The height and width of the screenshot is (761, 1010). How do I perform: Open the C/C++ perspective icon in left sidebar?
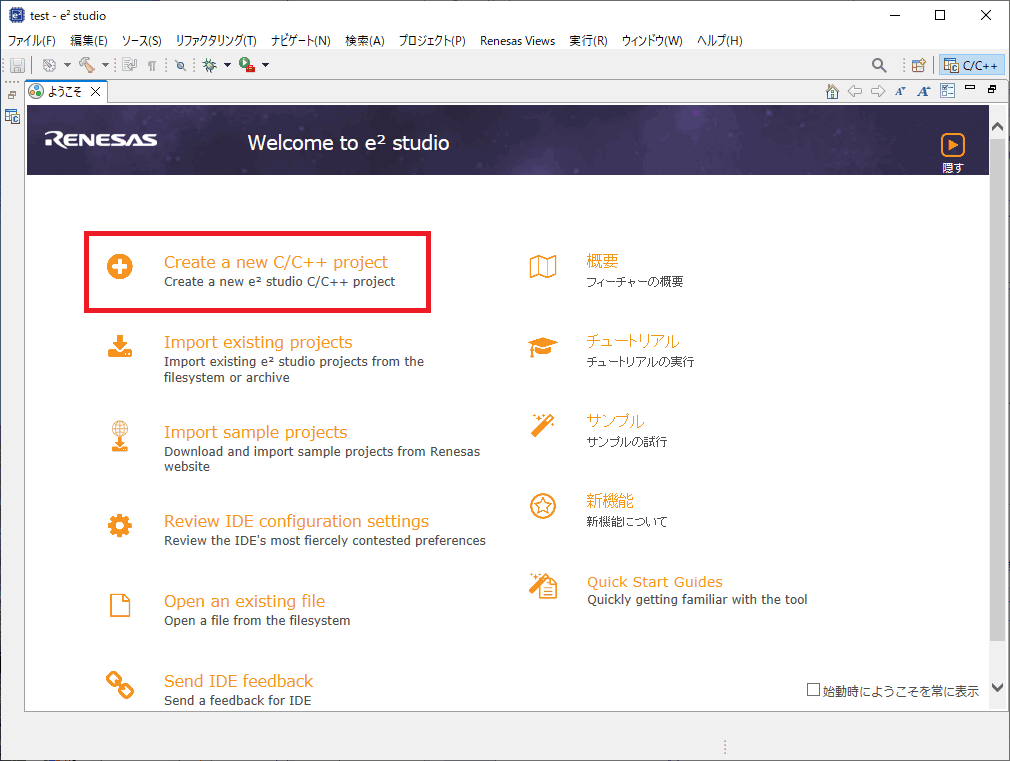12,117
